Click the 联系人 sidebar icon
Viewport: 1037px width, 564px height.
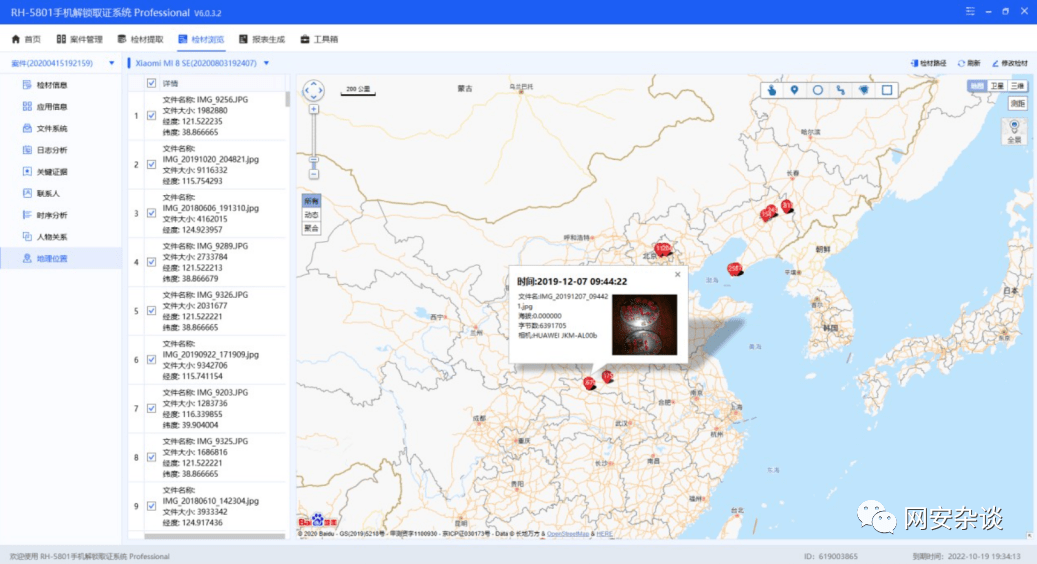[27, 193]
